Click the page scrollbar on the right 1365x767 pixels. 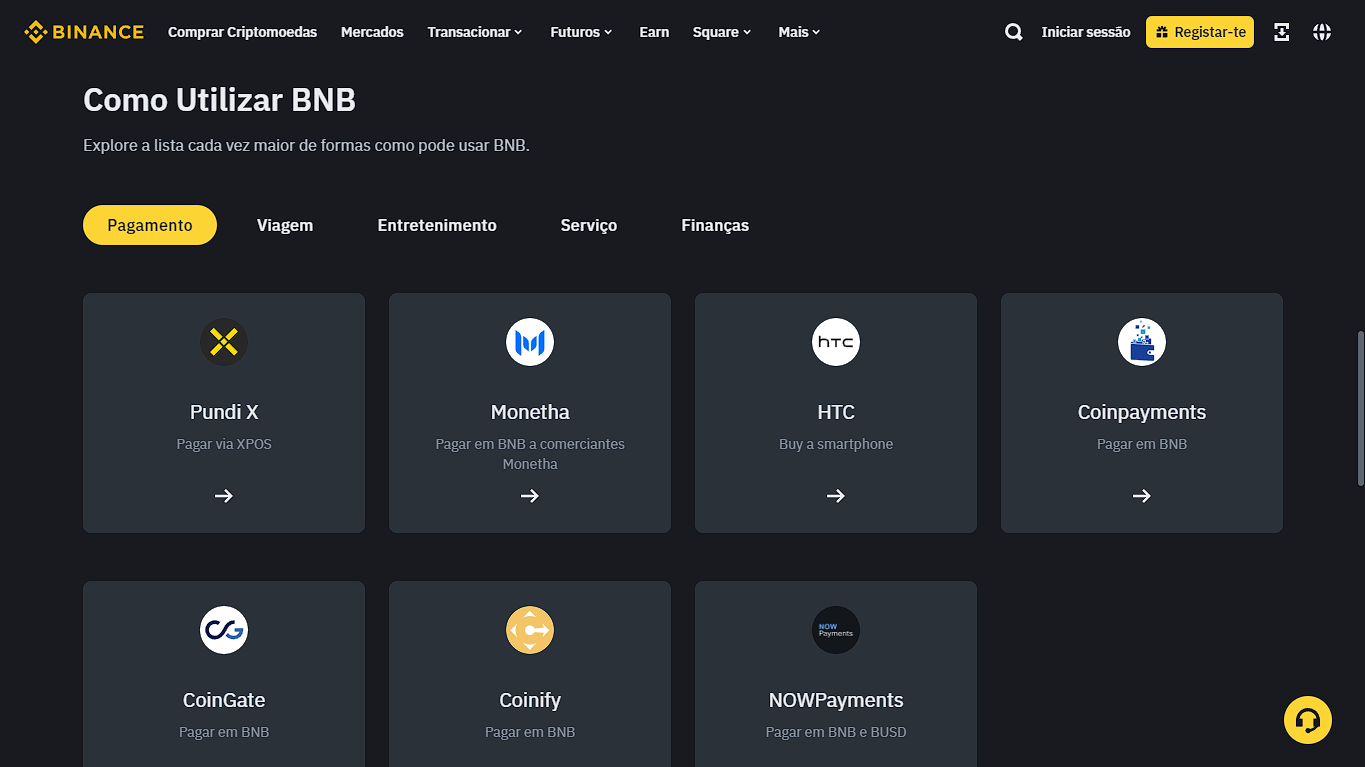click(1359, 400)
